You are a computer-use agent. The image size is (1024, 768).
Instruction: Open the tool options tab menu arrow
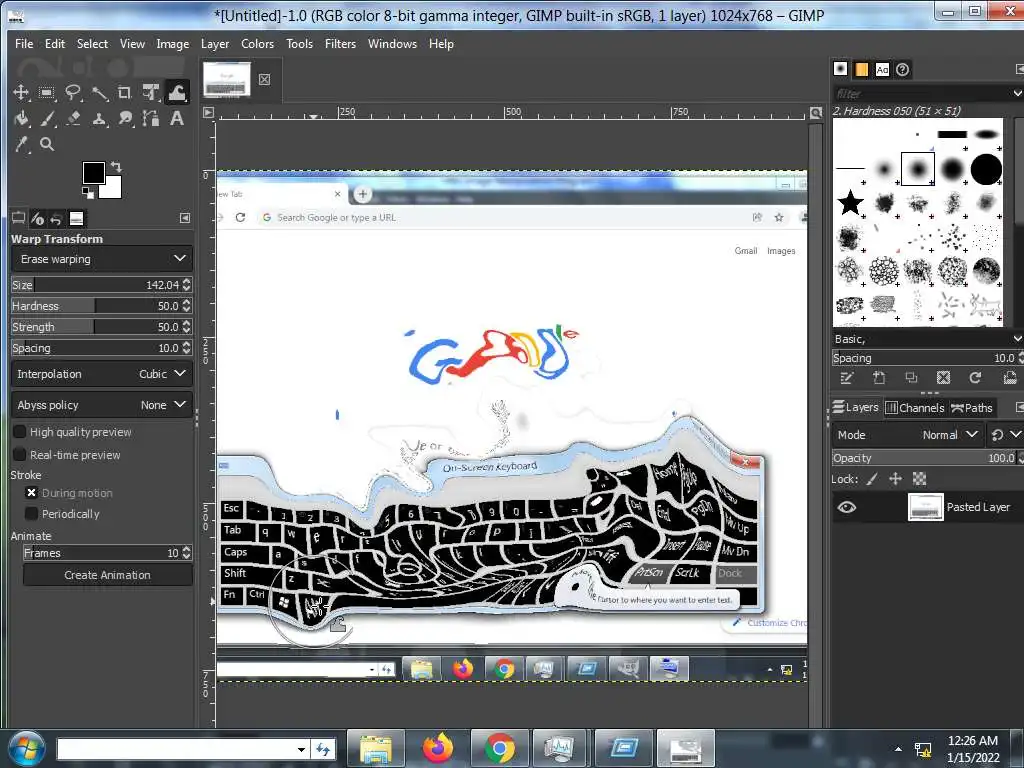click(x=185, y=218)
